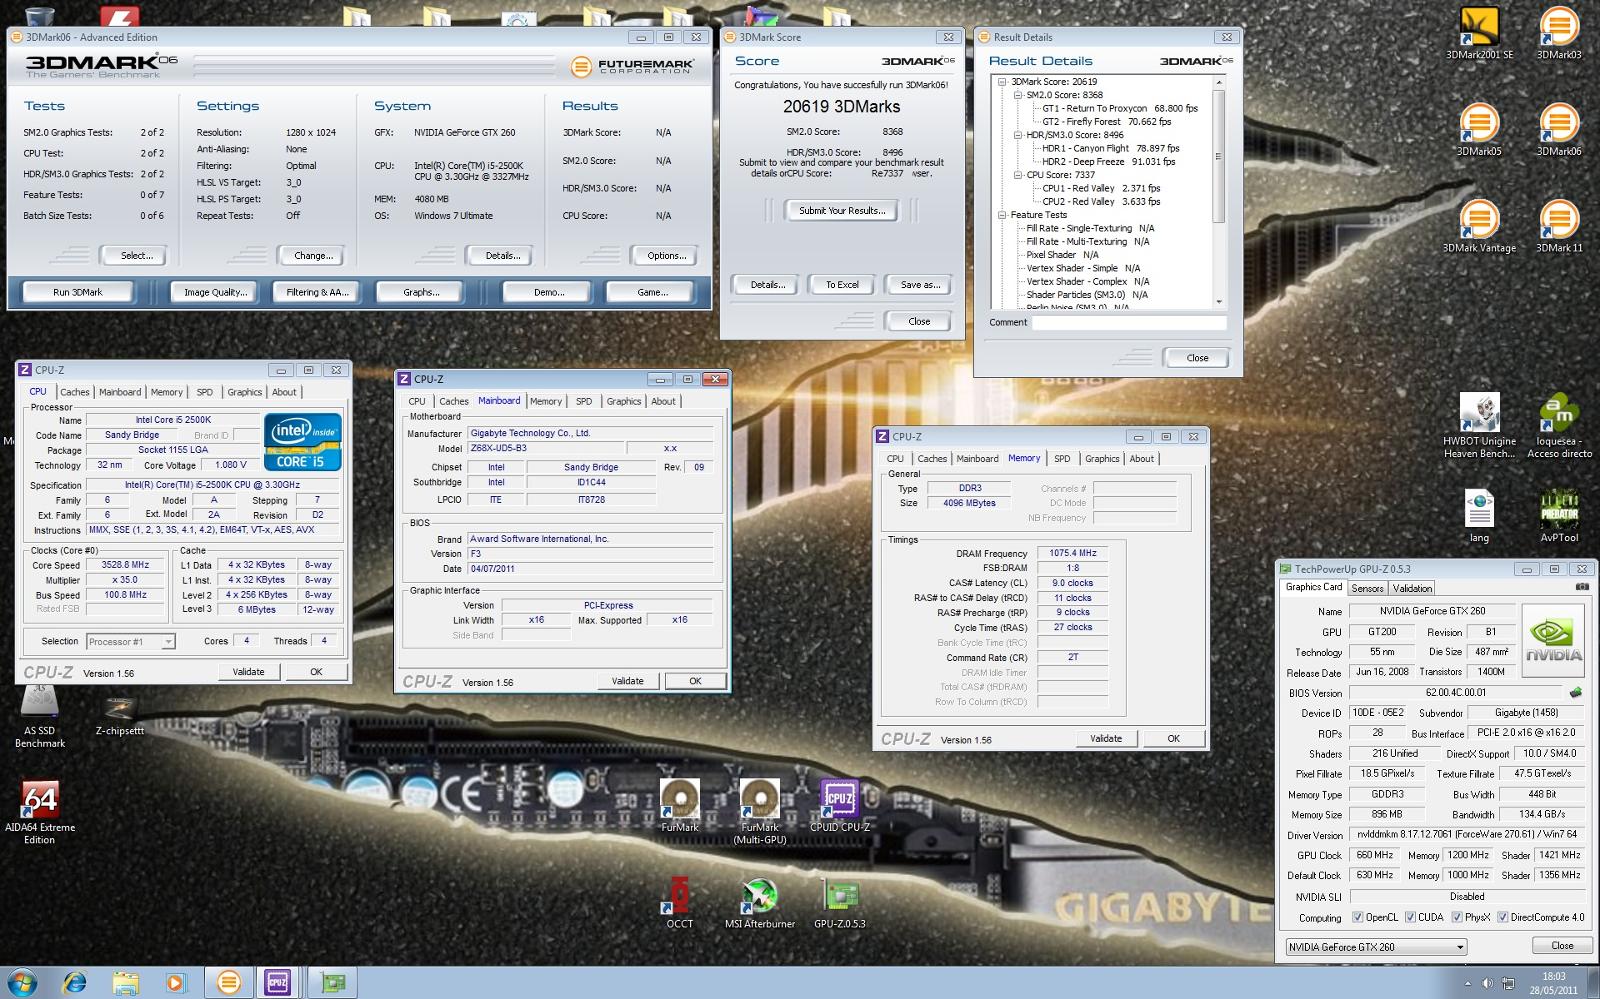Click Validate in CPU-Z Memory window
The width and height of the screenshot is (1600, 999).
tap(1106, 738)
